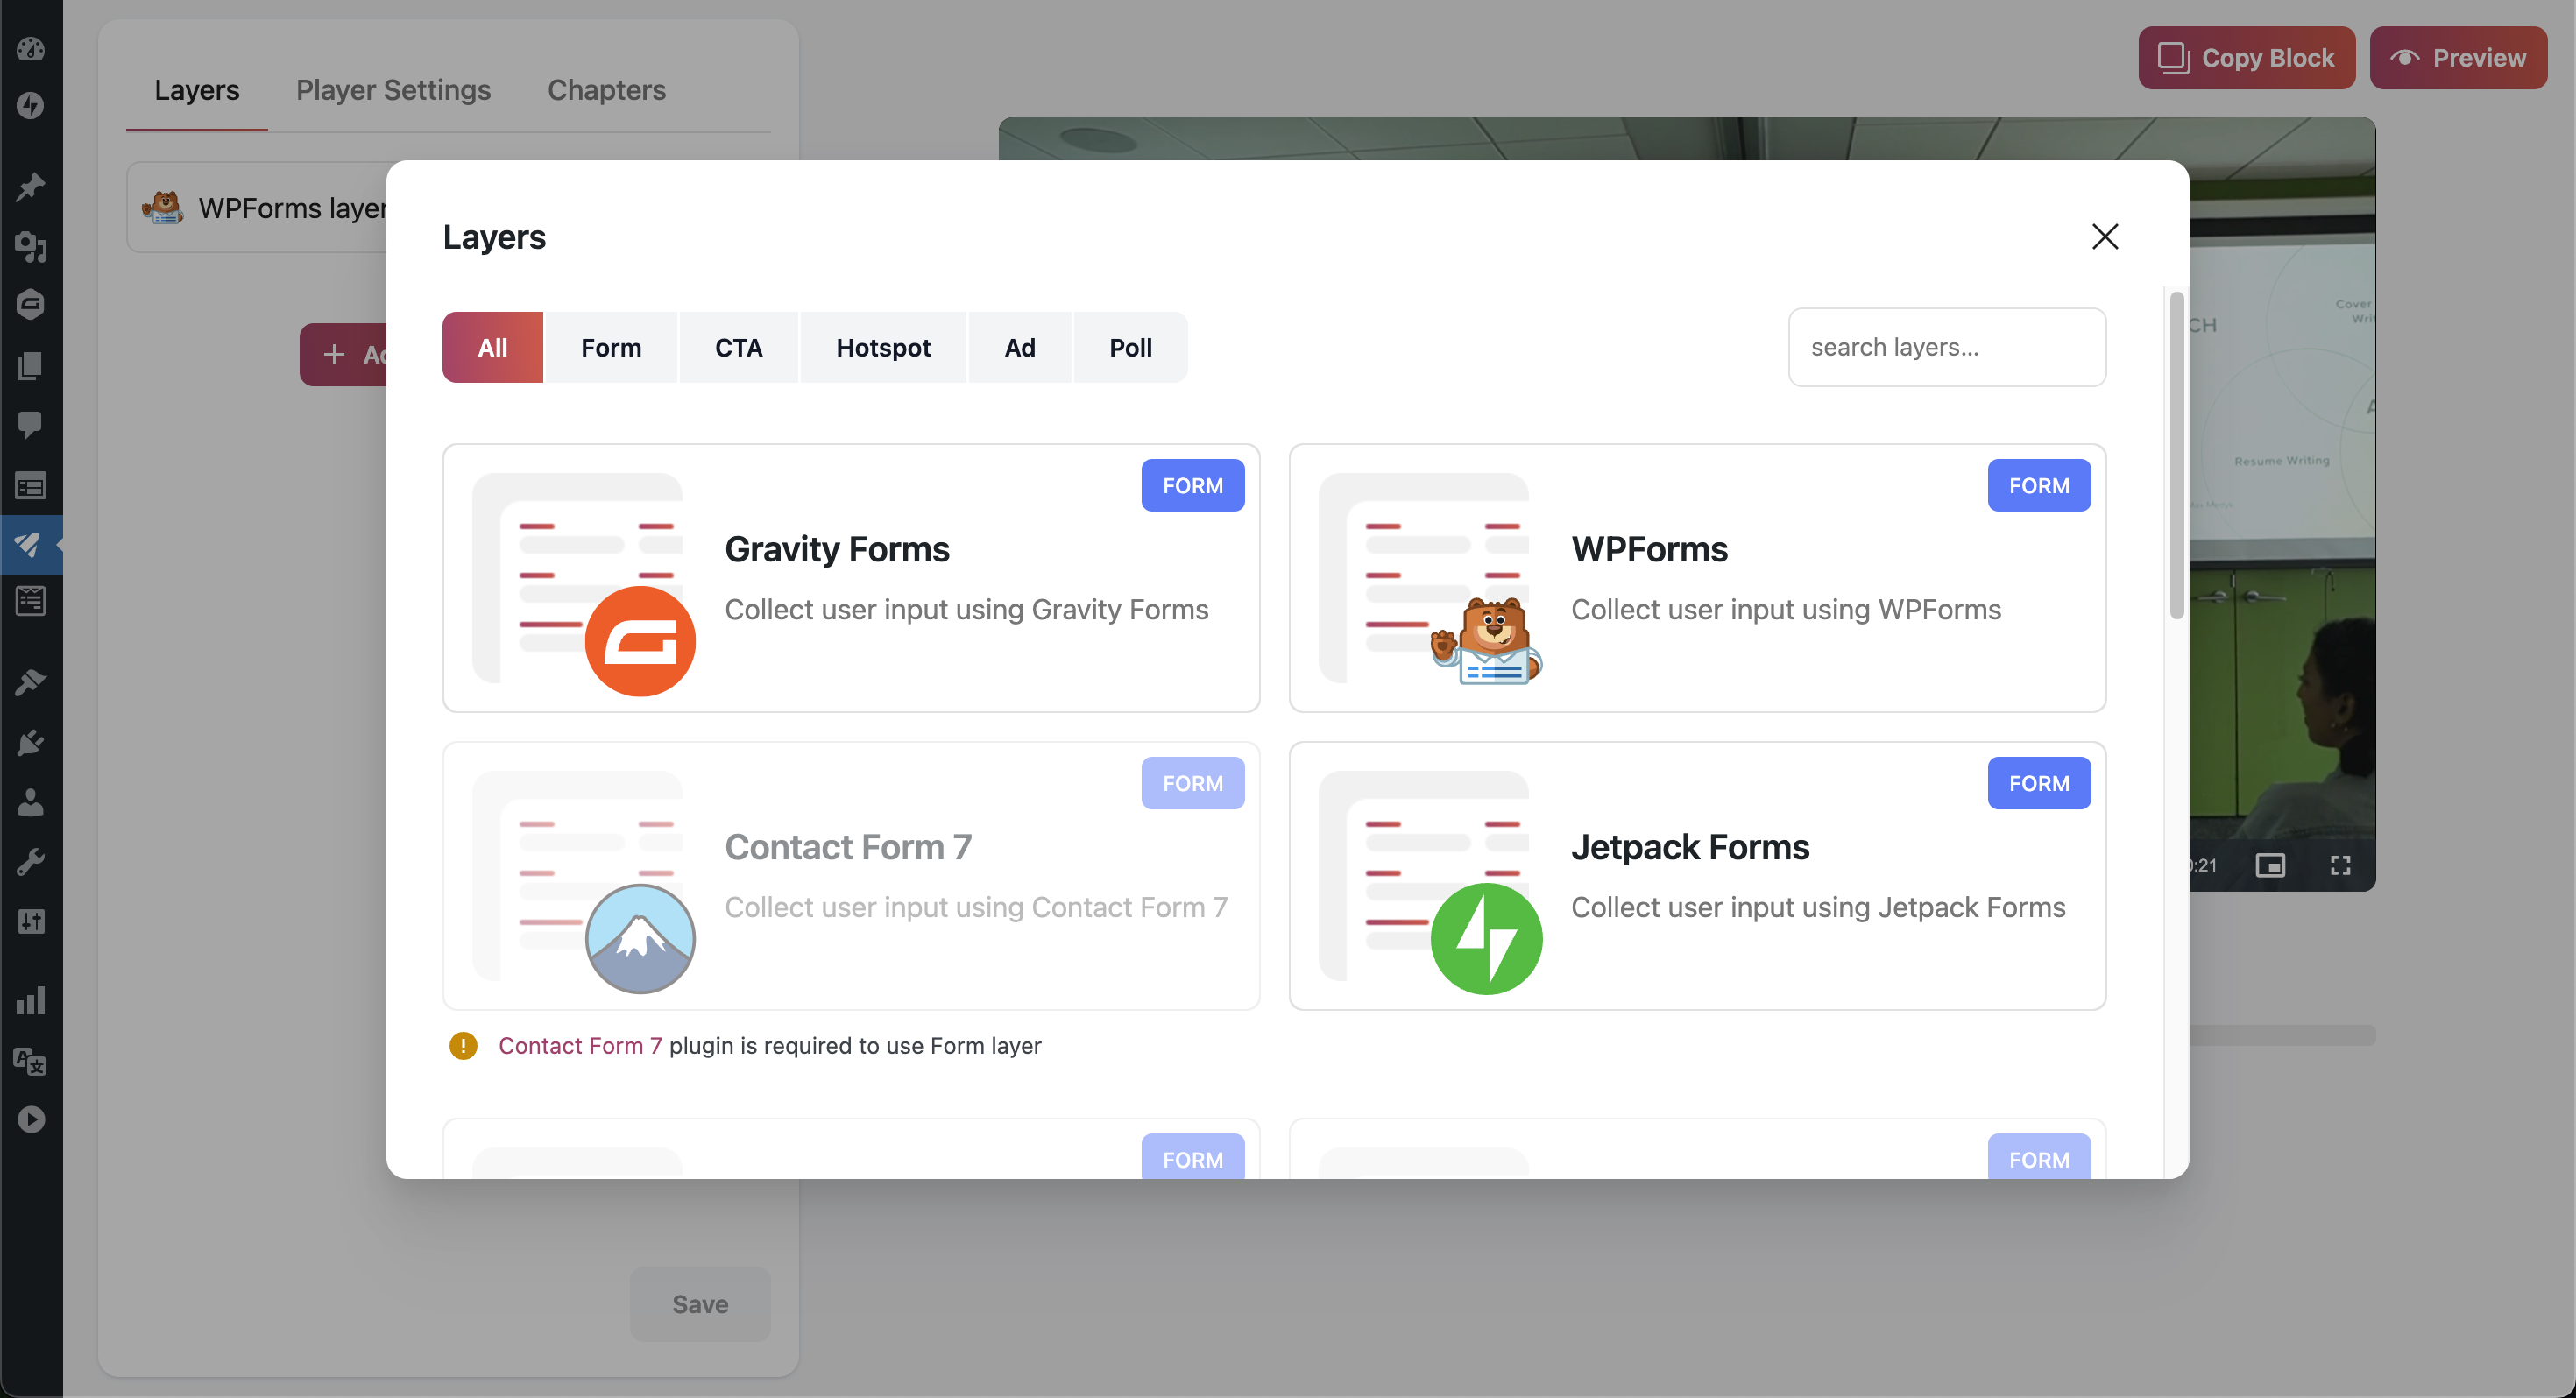Click the Gravity Forms orange logo thumbnail
2576x1398 pixels.
click(x=640, y=641)
